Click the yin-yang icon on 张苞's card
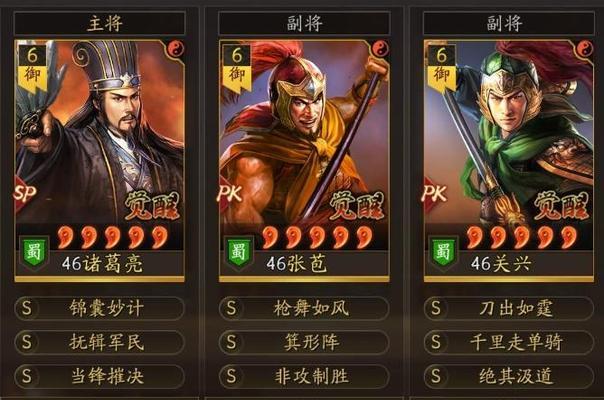 [x=381, y=49]
